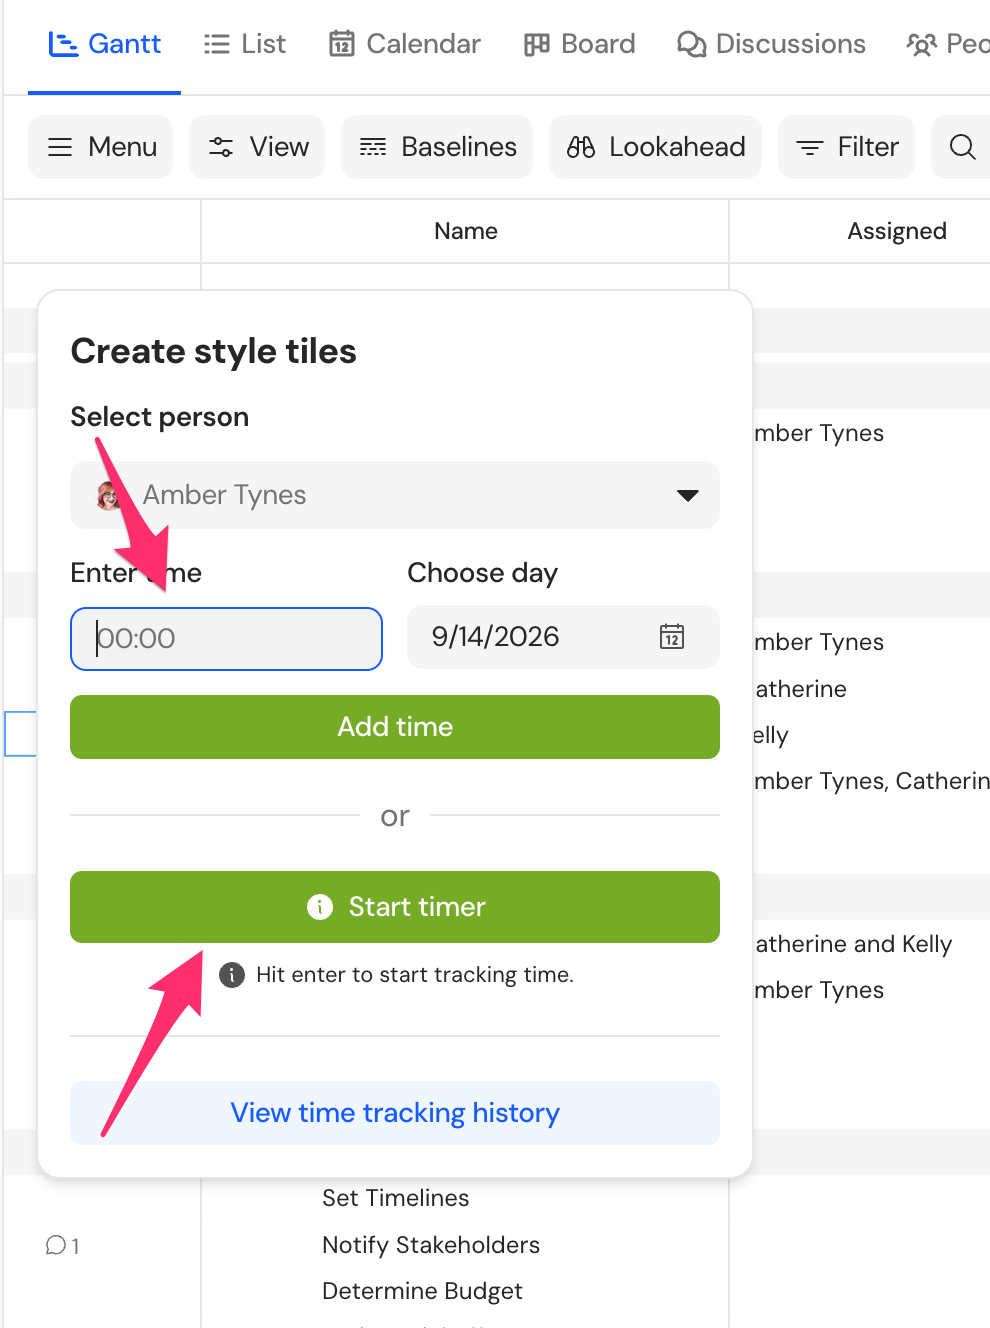Switch to the Calendar tab

pos(405,44)
